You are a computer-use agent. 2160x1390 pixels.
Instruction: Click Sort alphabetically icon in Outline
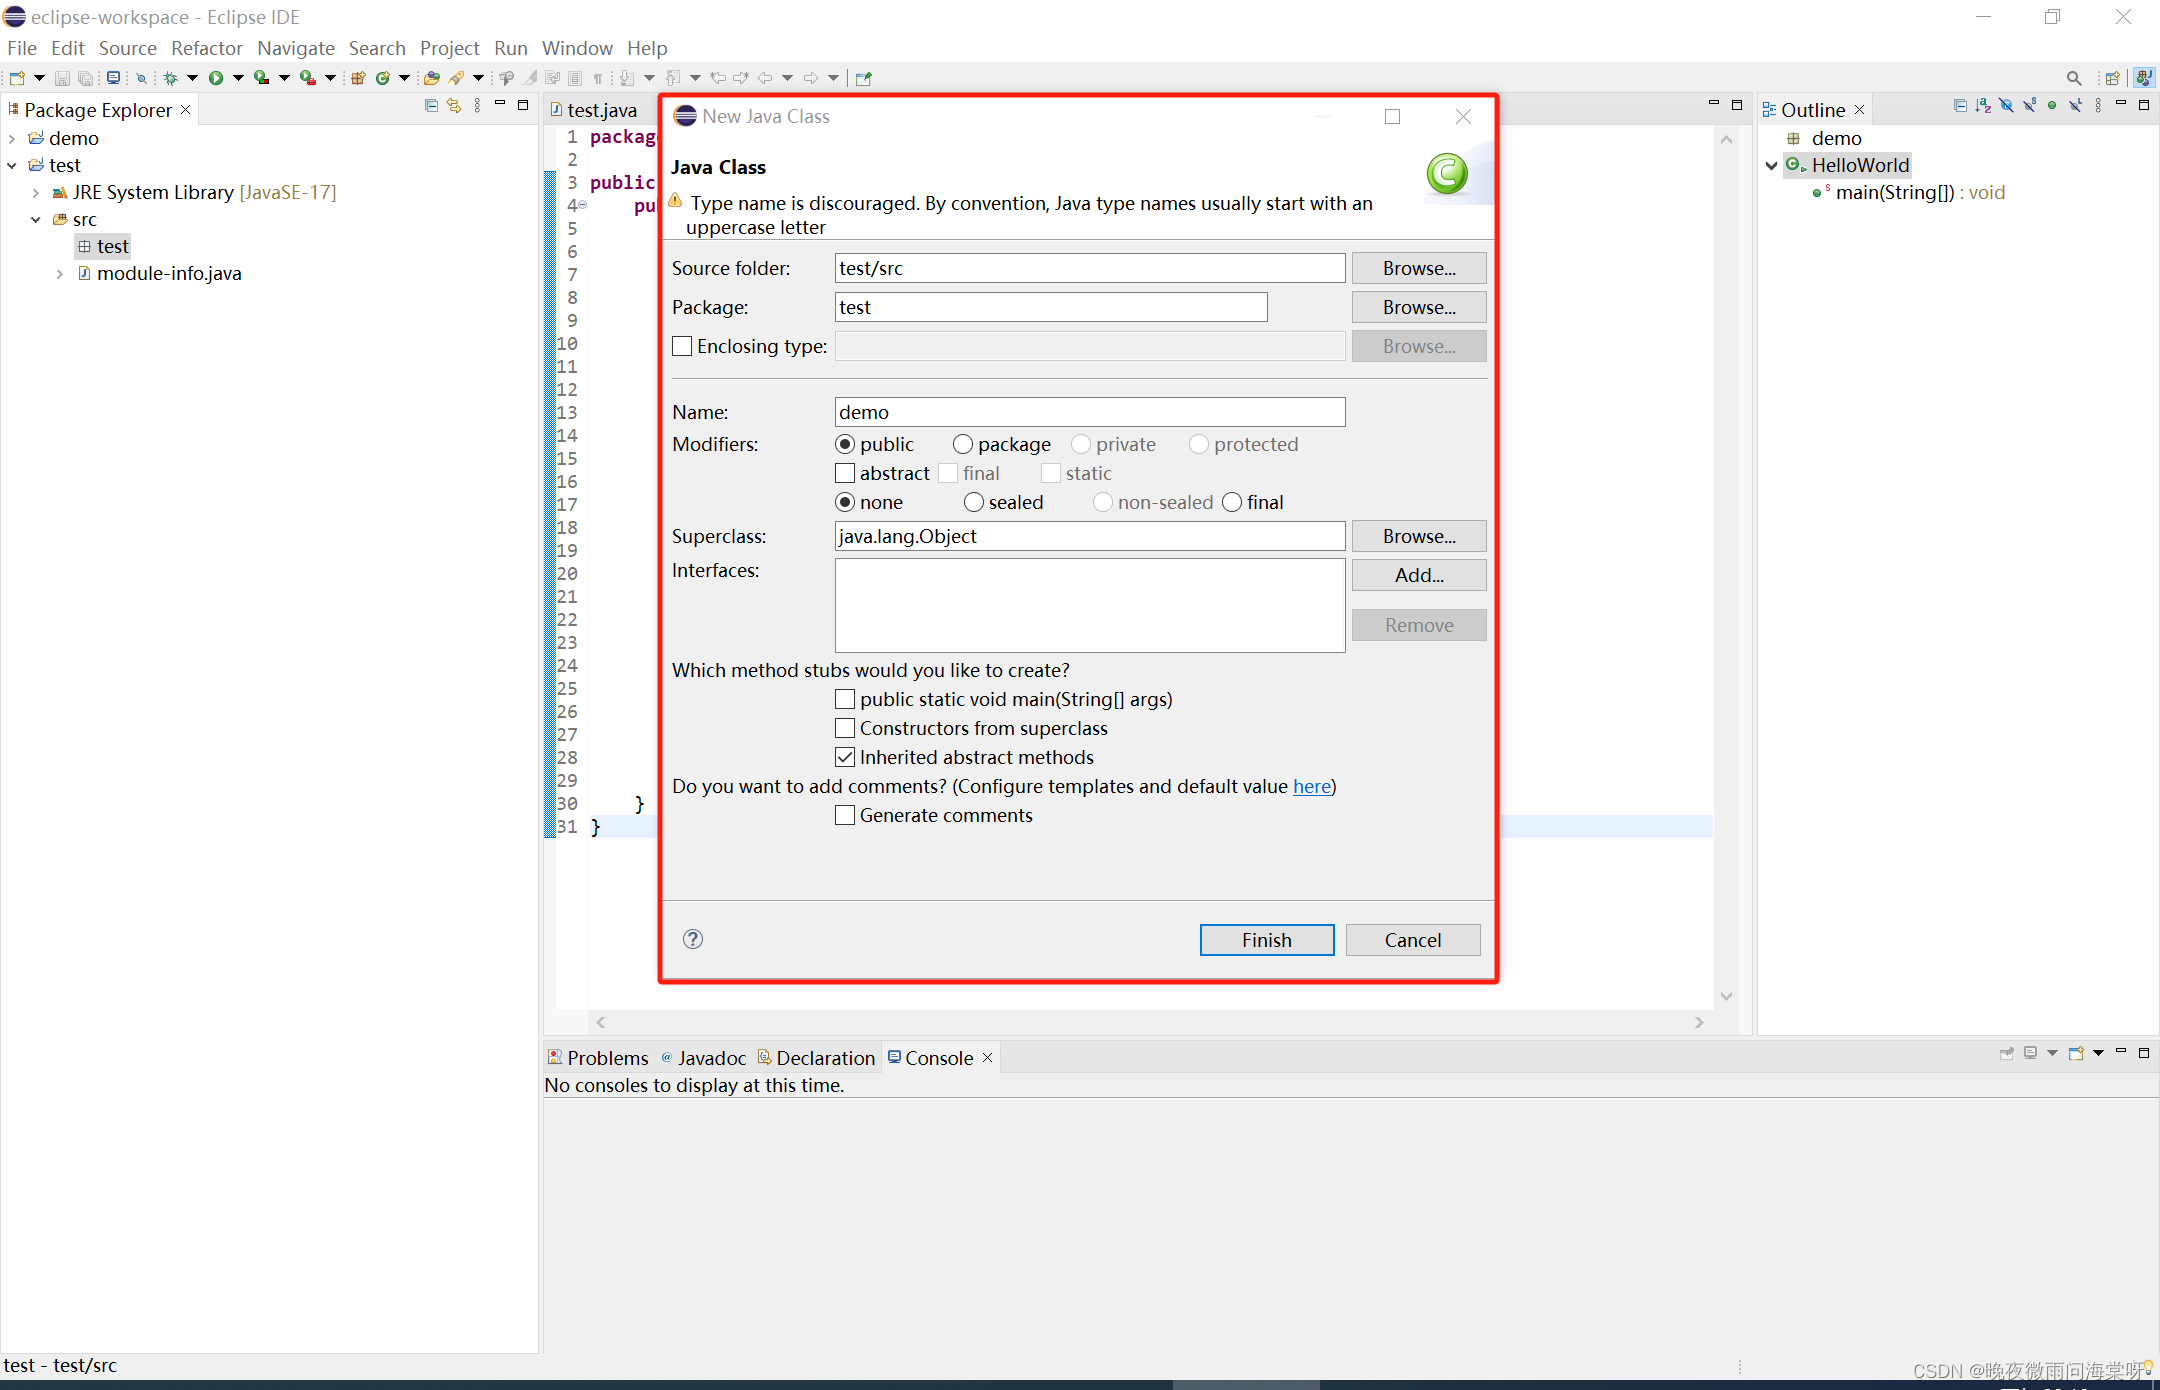point(1983,105)
